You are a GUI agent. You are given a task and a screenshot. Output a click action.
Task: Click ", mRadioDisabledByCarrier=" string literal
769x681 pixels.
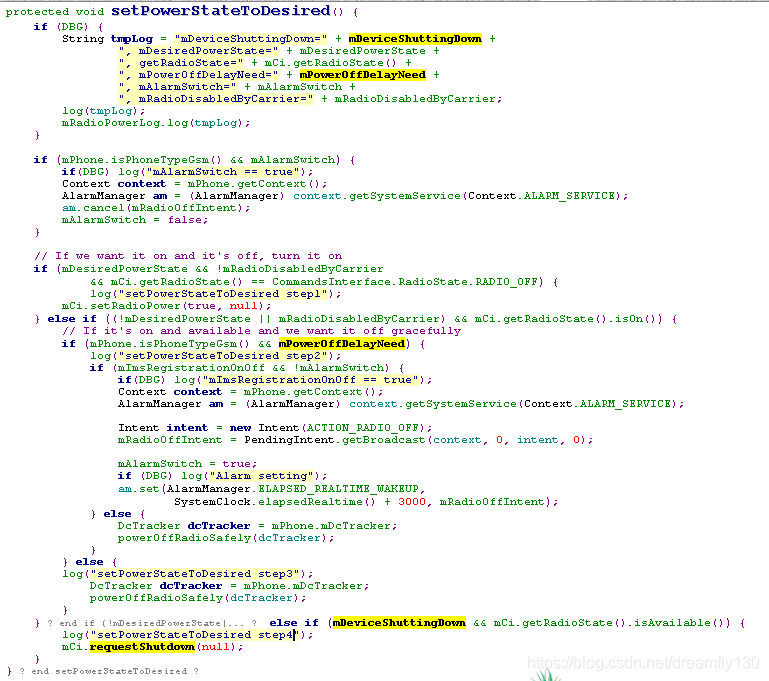pyautogui.click(x=216, y=99)
